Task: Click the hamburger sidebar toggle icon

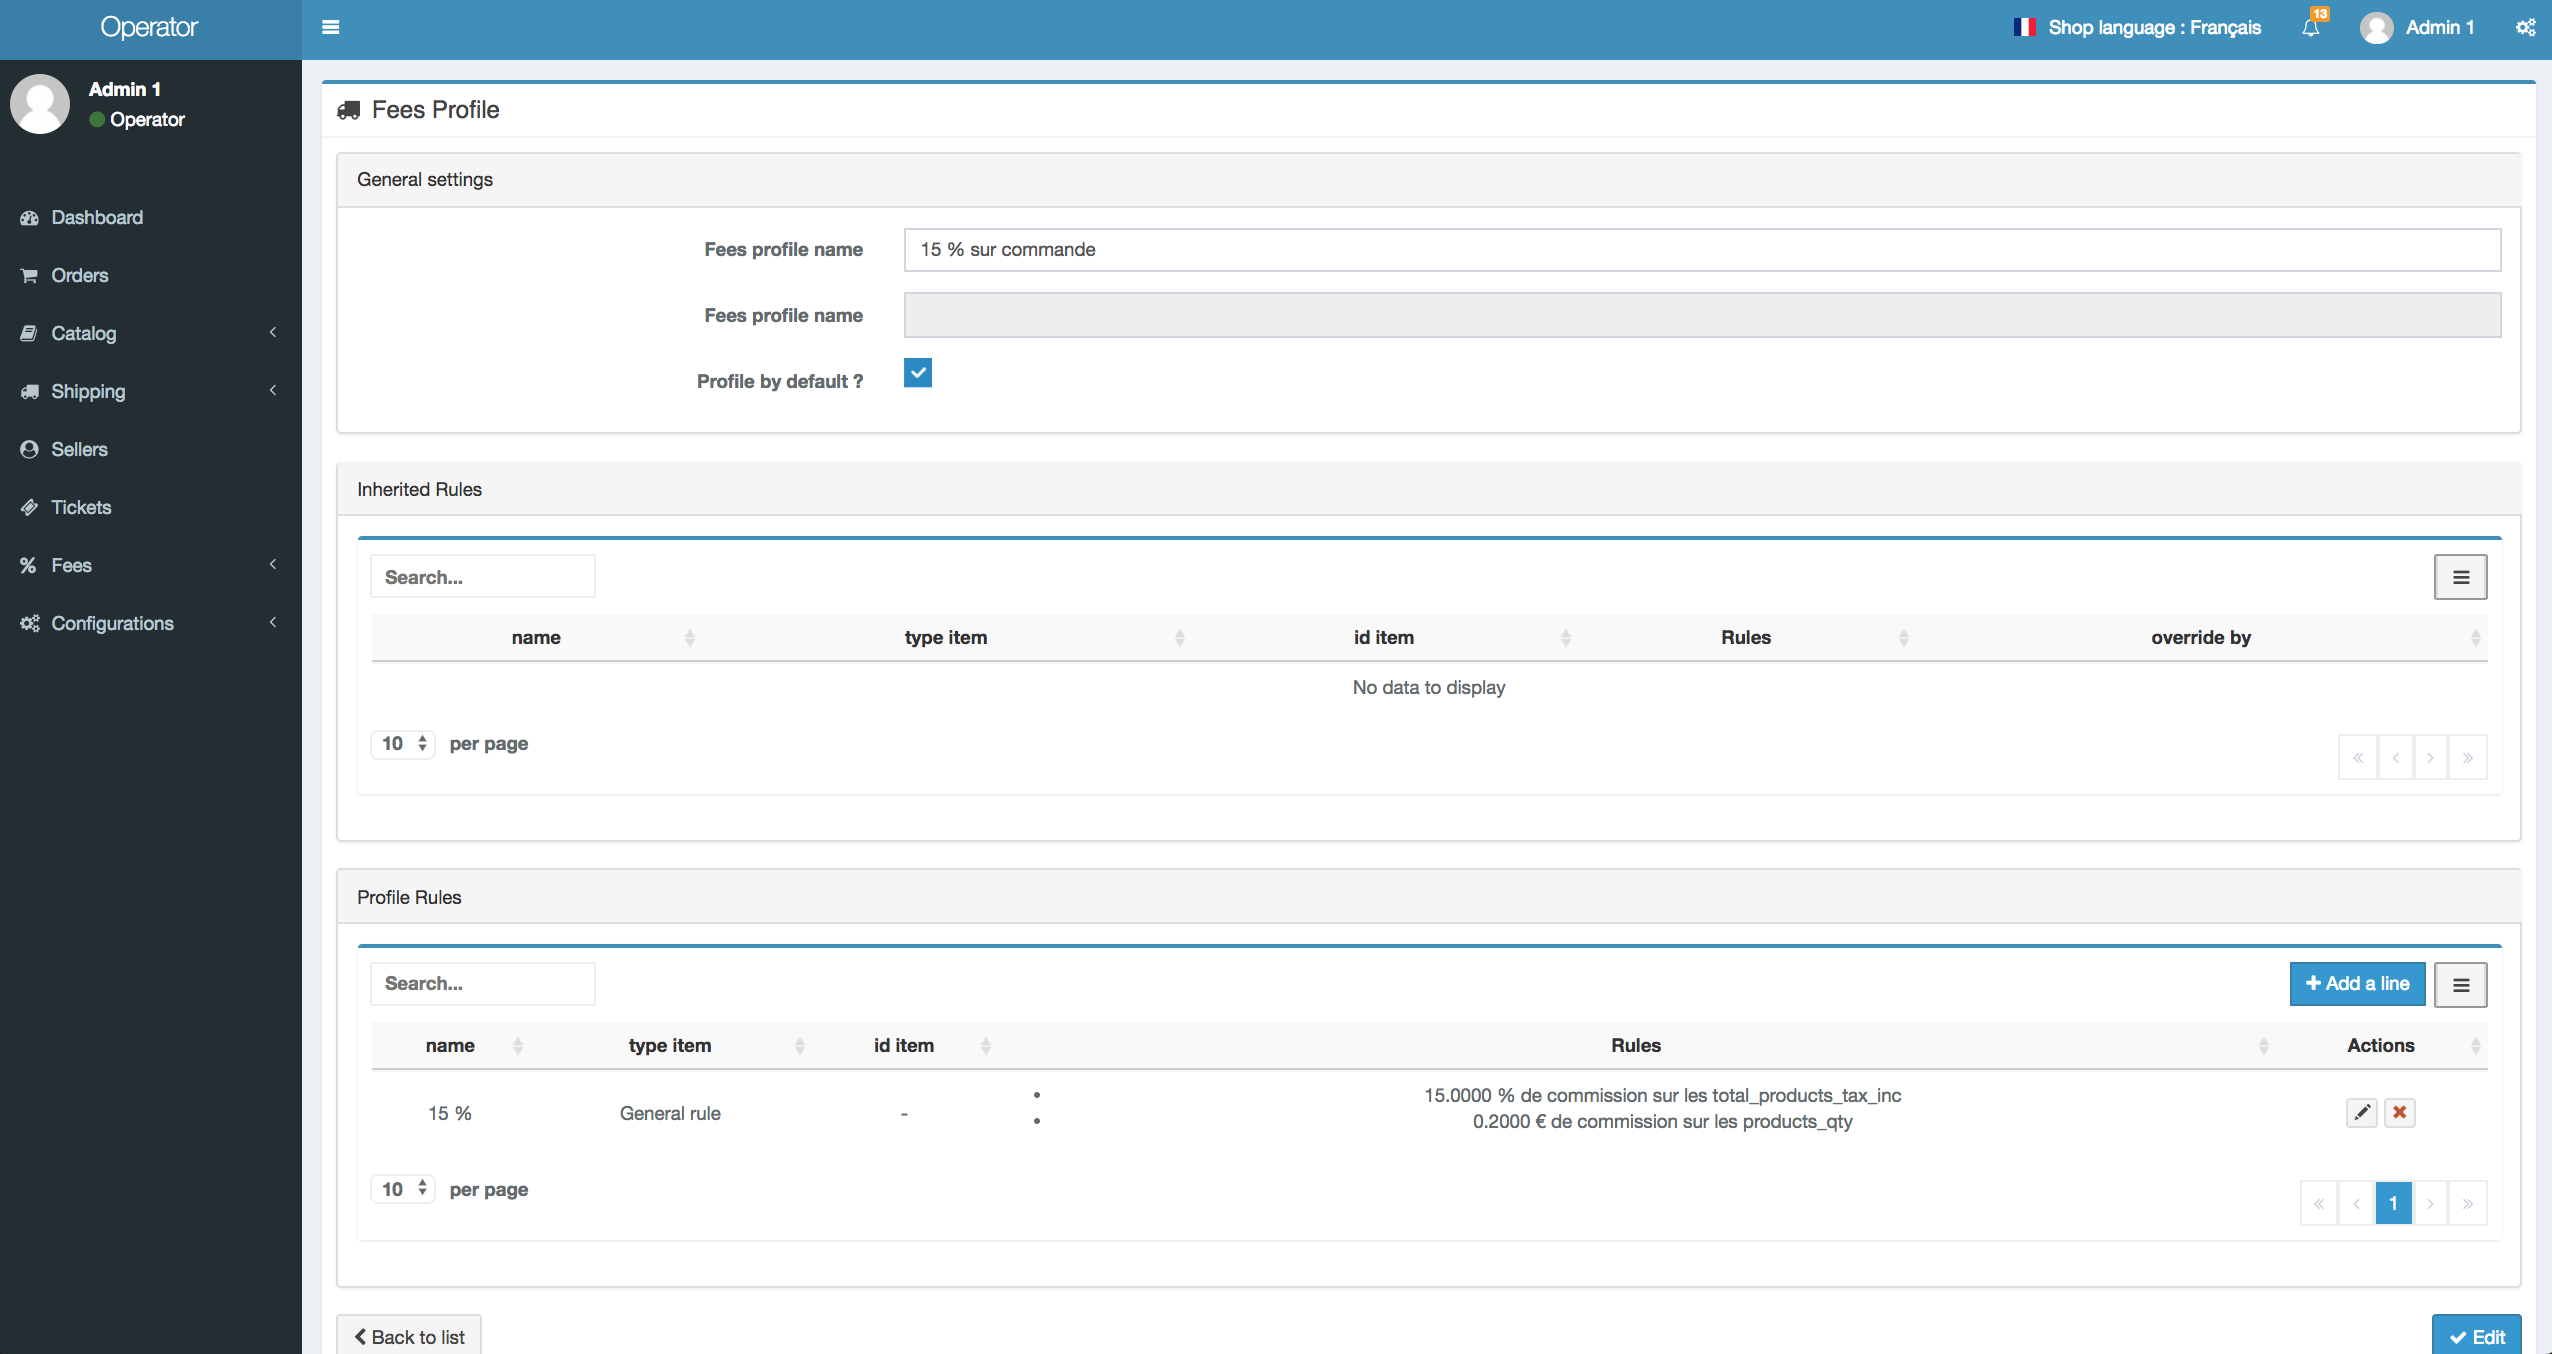Action: click(330, 27)
